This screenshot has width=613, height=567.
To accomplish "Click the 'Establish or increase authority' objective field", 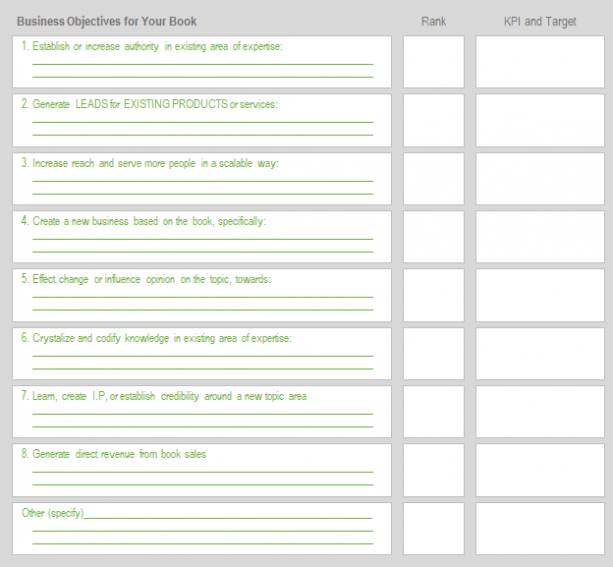I will pos(202,62).
